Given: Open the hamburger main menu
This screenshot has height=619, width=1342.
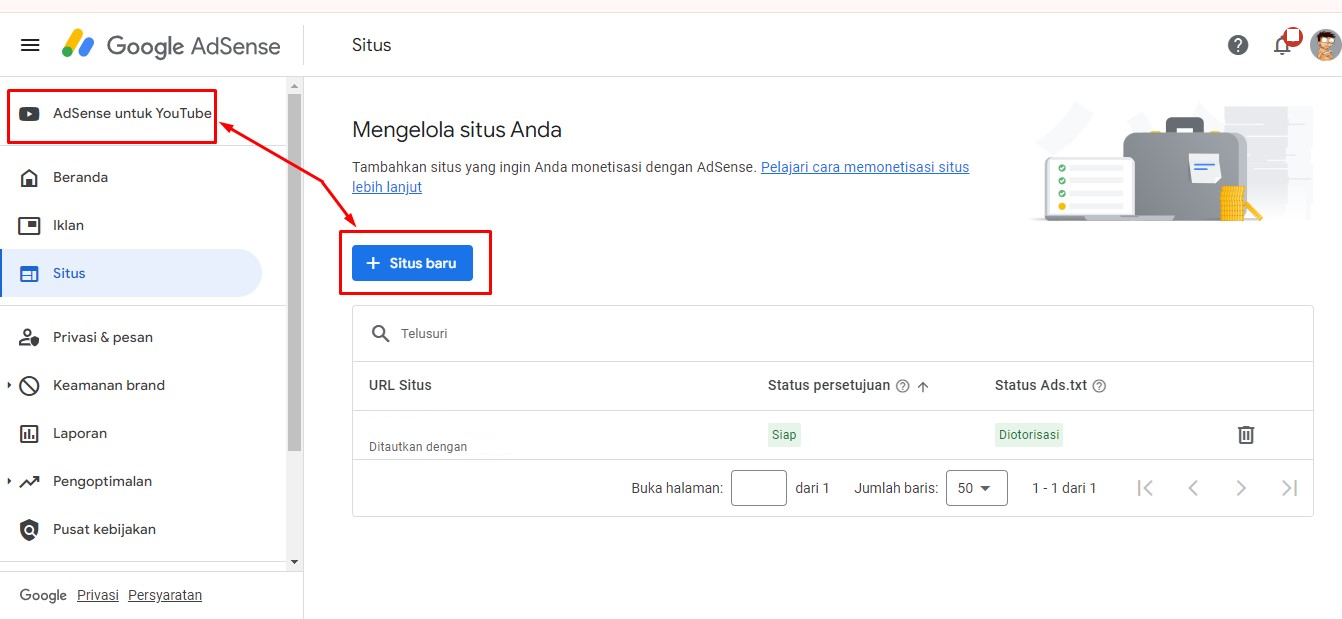Looking at the screenshot, I should pyautogui.click(x=30, y=45).
